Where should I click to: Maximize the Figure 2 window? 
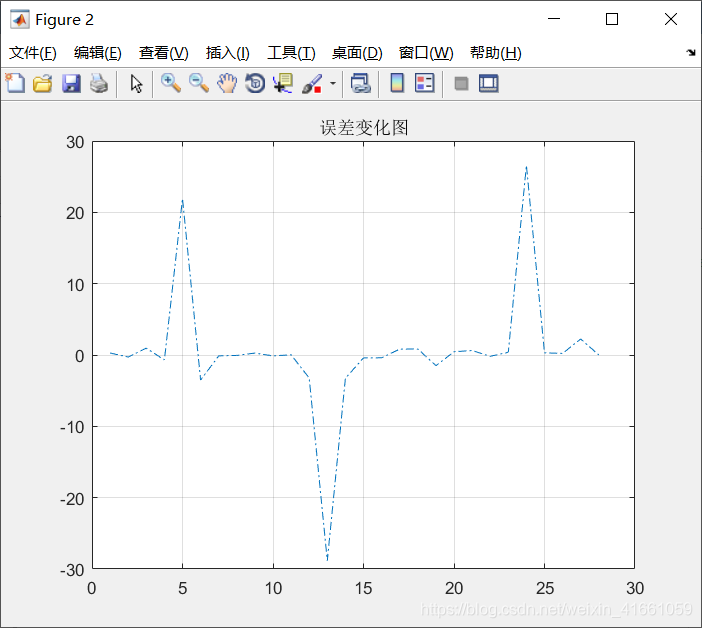[x=612, y=19]
